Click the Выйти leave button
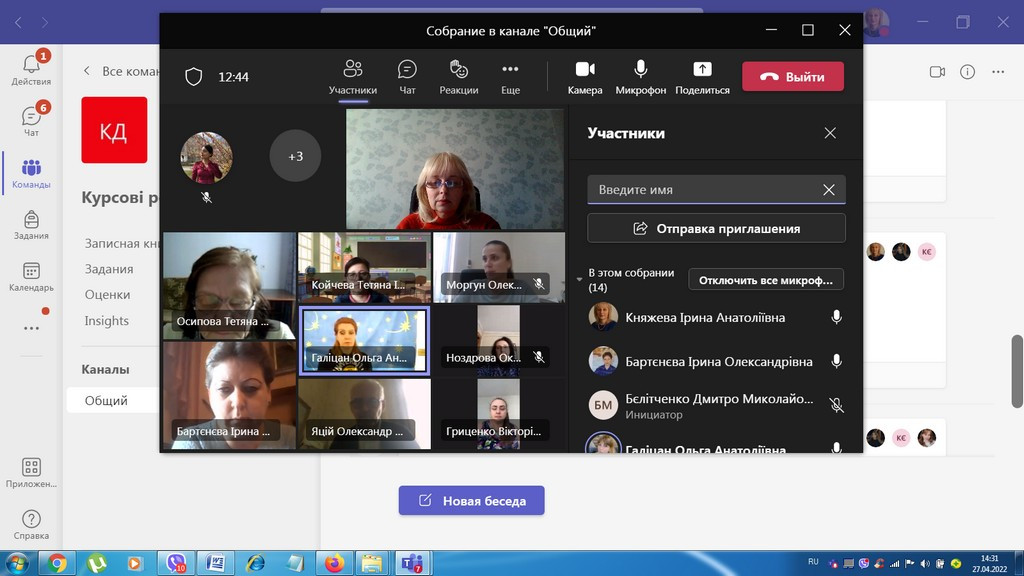Viewport: 1024px width, 576px height. 793,77
